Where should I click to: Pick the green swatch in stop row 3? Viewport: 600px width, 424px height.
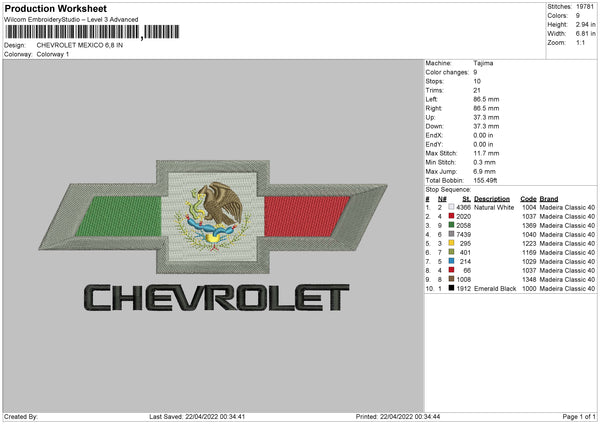(x=452, y=225)
